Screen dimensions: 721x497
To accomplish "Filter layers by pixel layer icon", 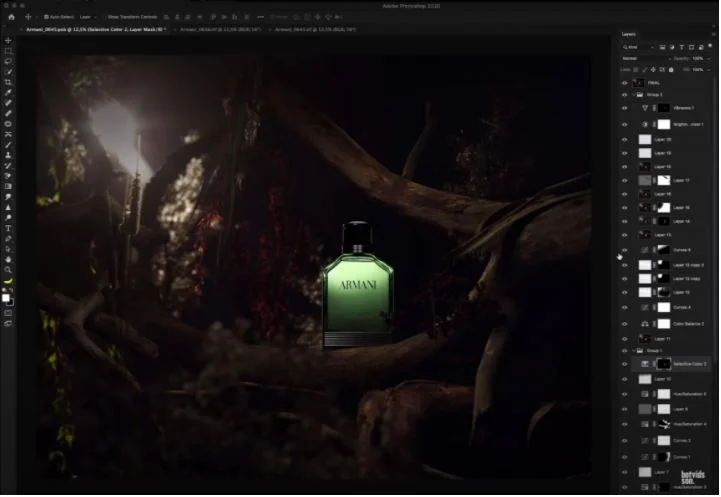I will 663,47.
